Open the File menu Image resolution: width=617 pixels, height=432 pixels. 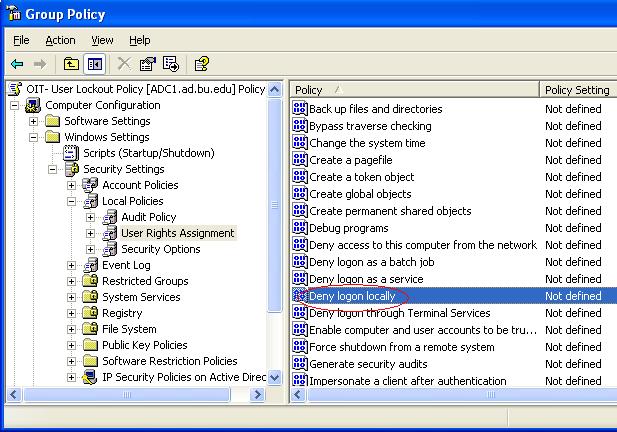click(21, 40)
